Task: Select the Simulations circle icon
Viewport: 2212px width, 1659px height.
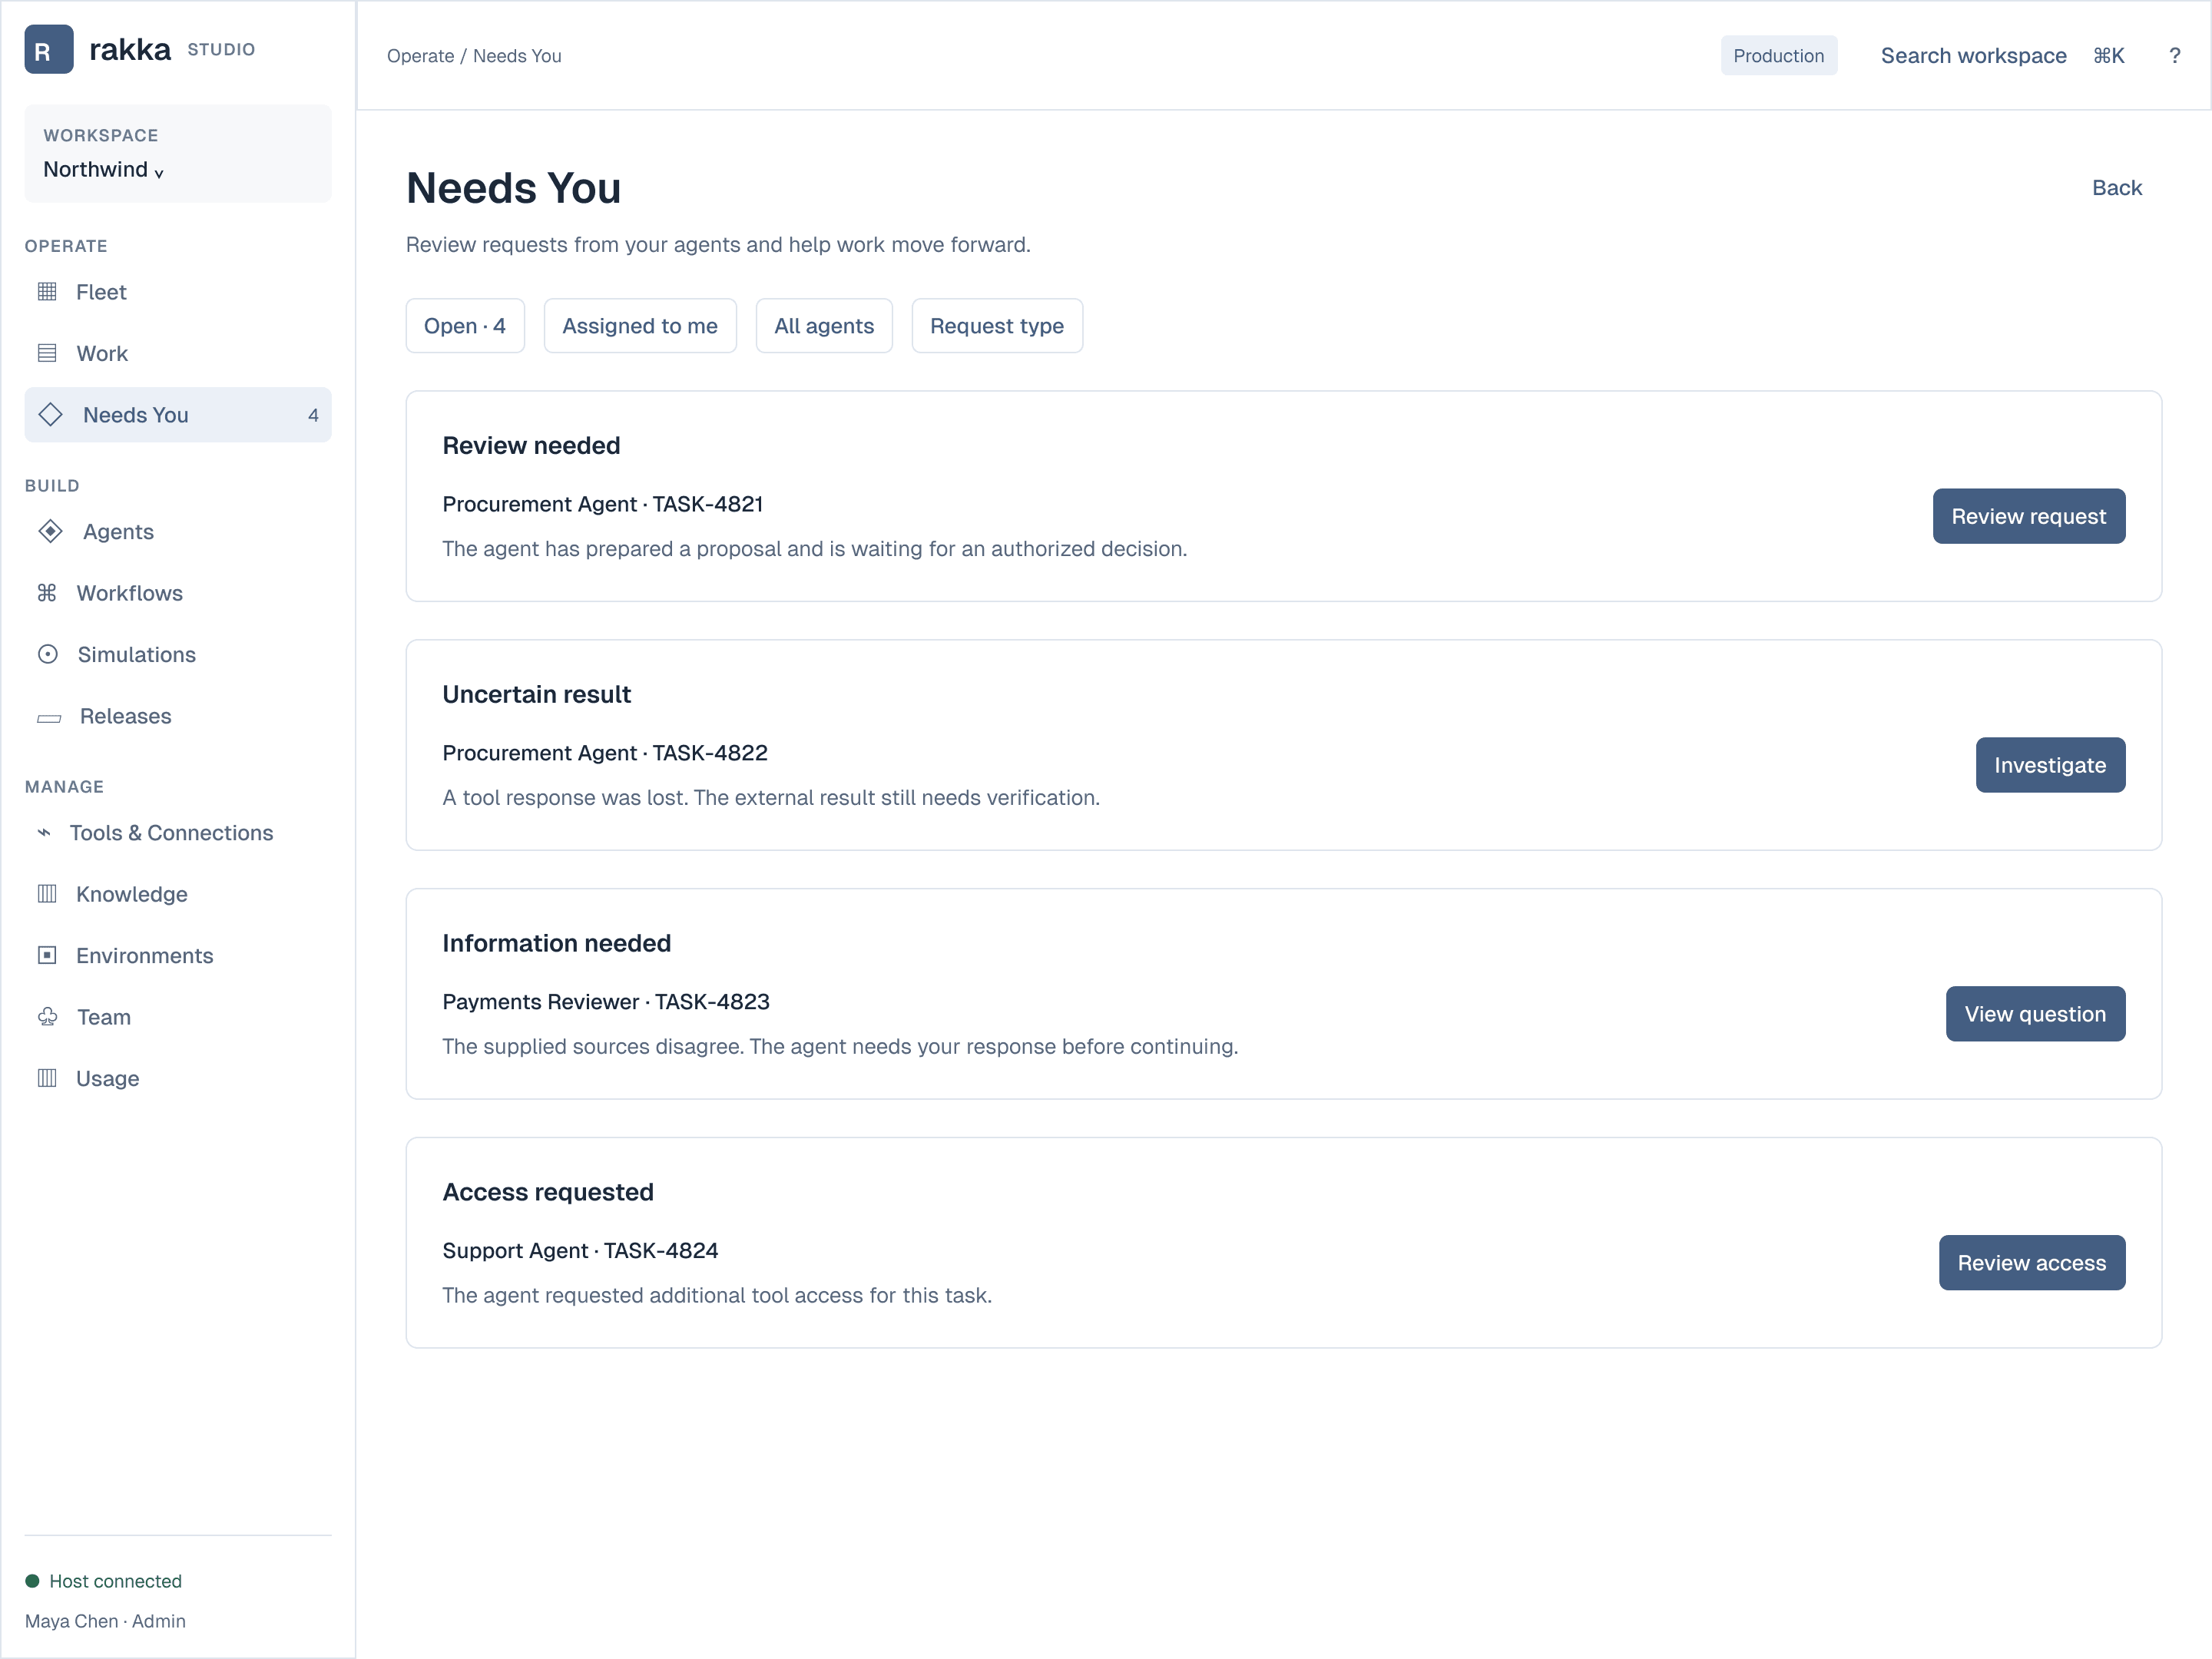Action: point(48,654)
